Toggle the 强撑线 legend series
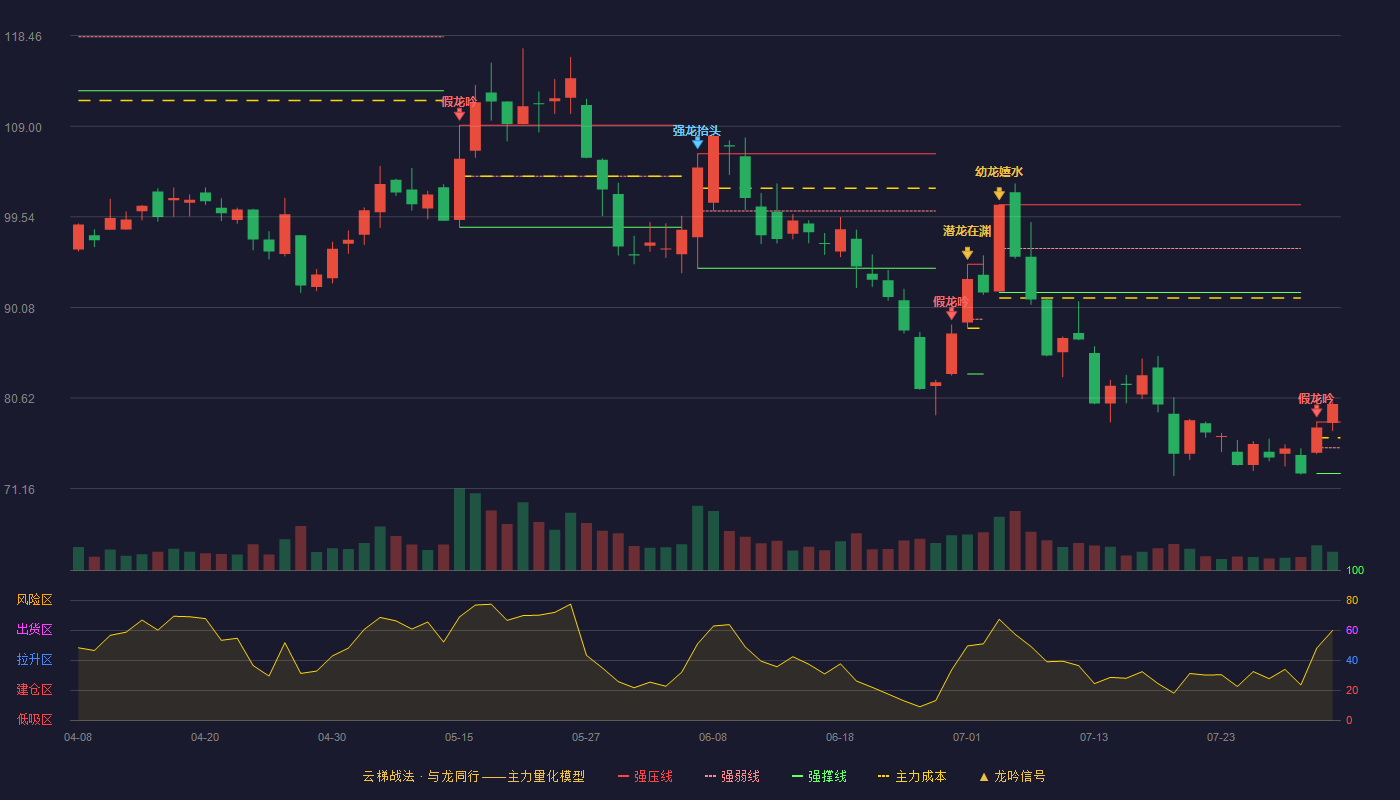The image size is (1400, 800). [819, 776]
